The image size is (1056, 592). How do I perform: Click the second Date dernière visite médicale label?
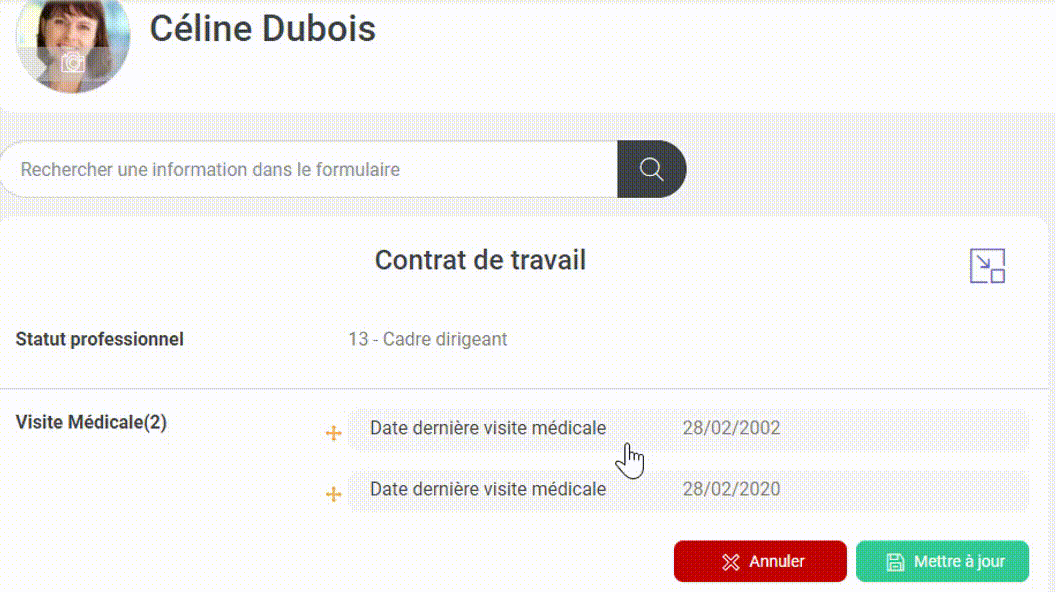tap(488, 490)
